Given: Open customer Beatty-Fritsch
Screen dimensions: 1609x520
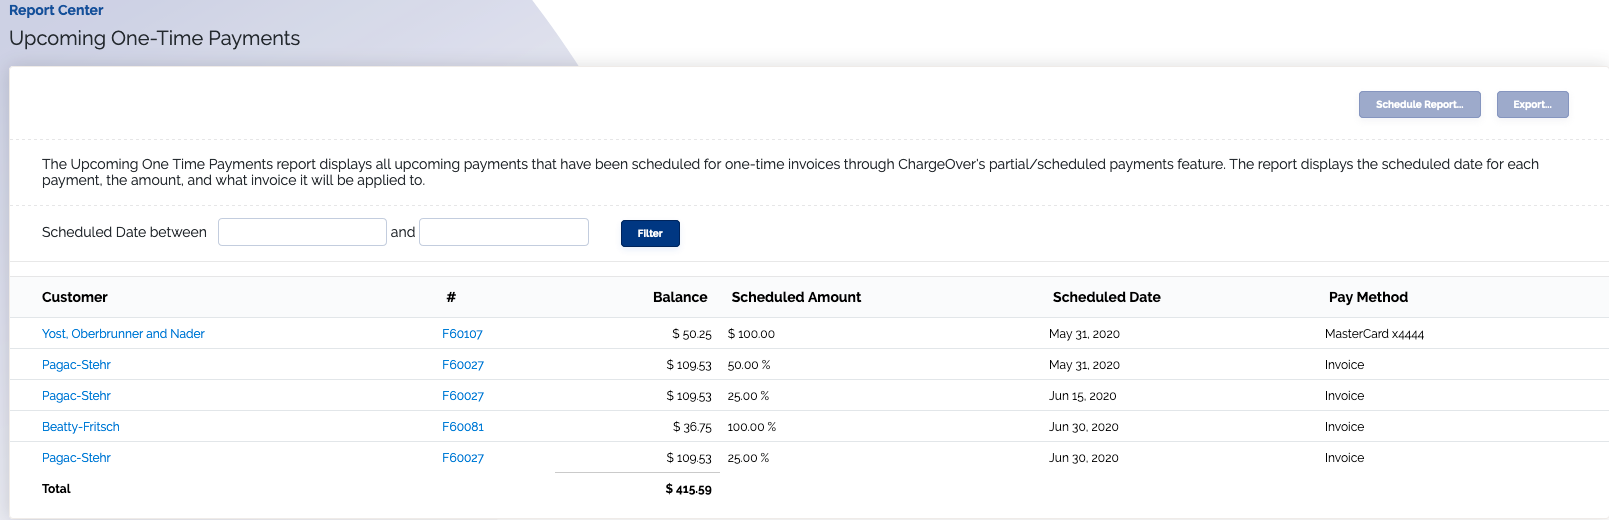Looking at the screenshot, I should pyautogui.click(x=81, y=427).
